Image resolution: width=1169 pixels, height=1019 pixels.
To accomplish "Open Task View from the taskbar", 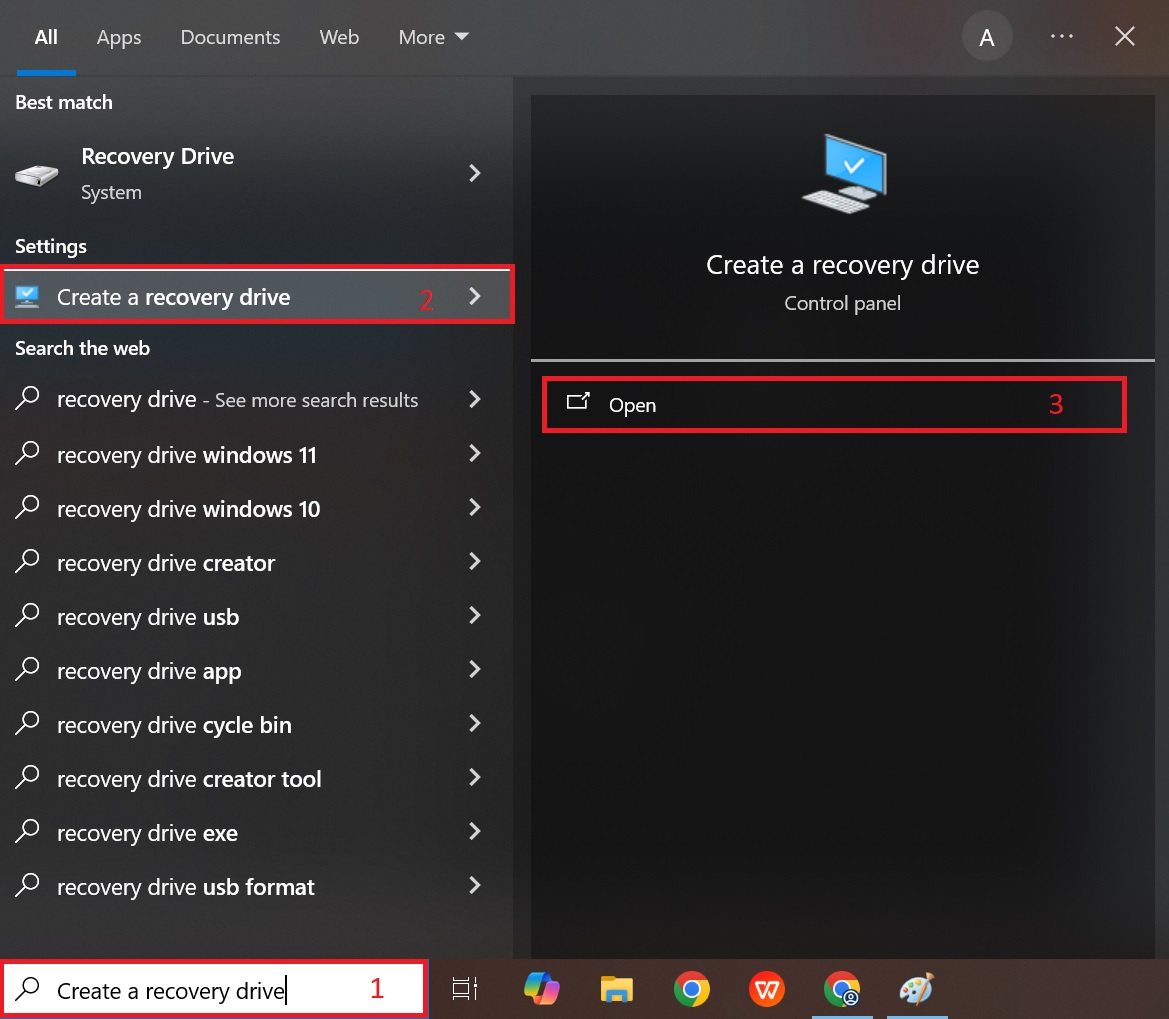I will [x=464, y=990].
